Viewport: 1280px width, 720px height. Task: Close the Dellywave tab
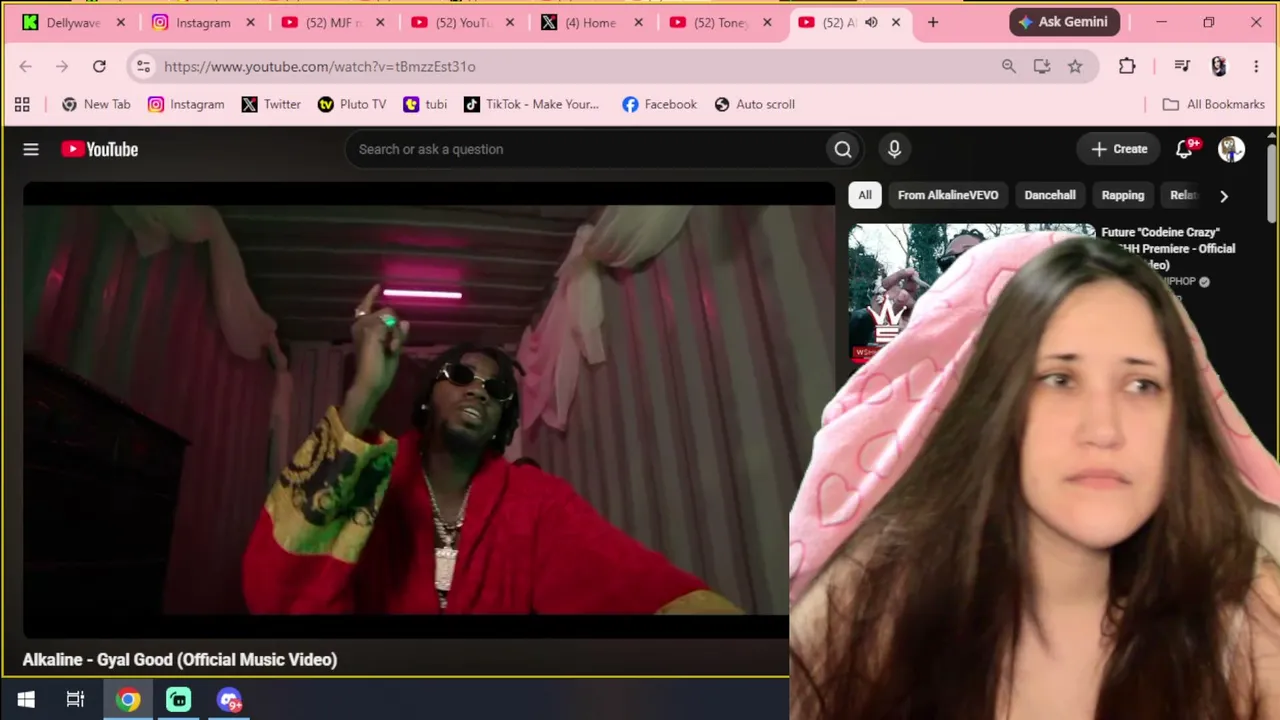click(x=121, y=22)
